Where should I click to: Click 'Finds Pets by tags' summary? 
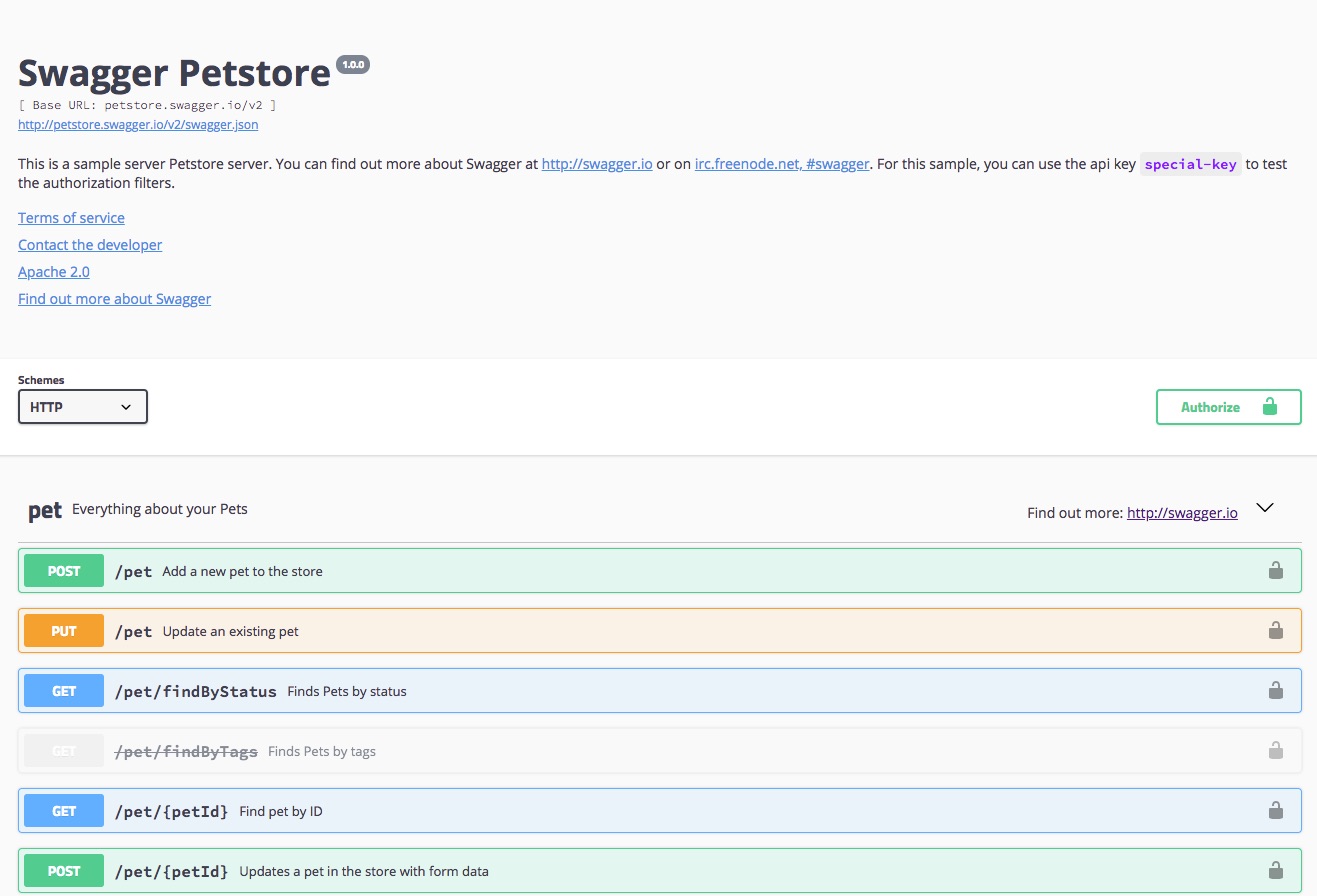pyautogui.click(x=322, y=751)
